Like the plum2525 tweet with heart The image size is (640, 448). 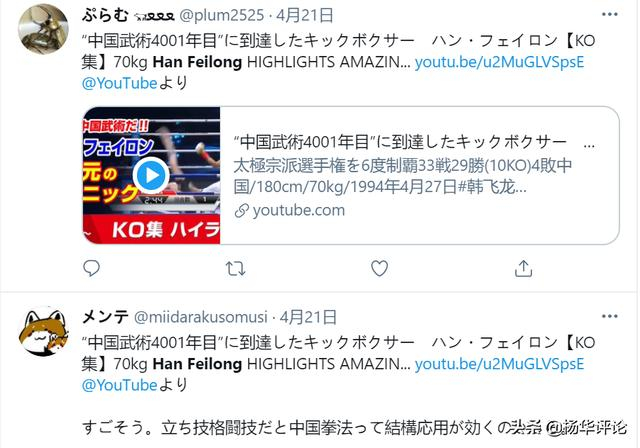pyautogui.click(x=379, y=268)
